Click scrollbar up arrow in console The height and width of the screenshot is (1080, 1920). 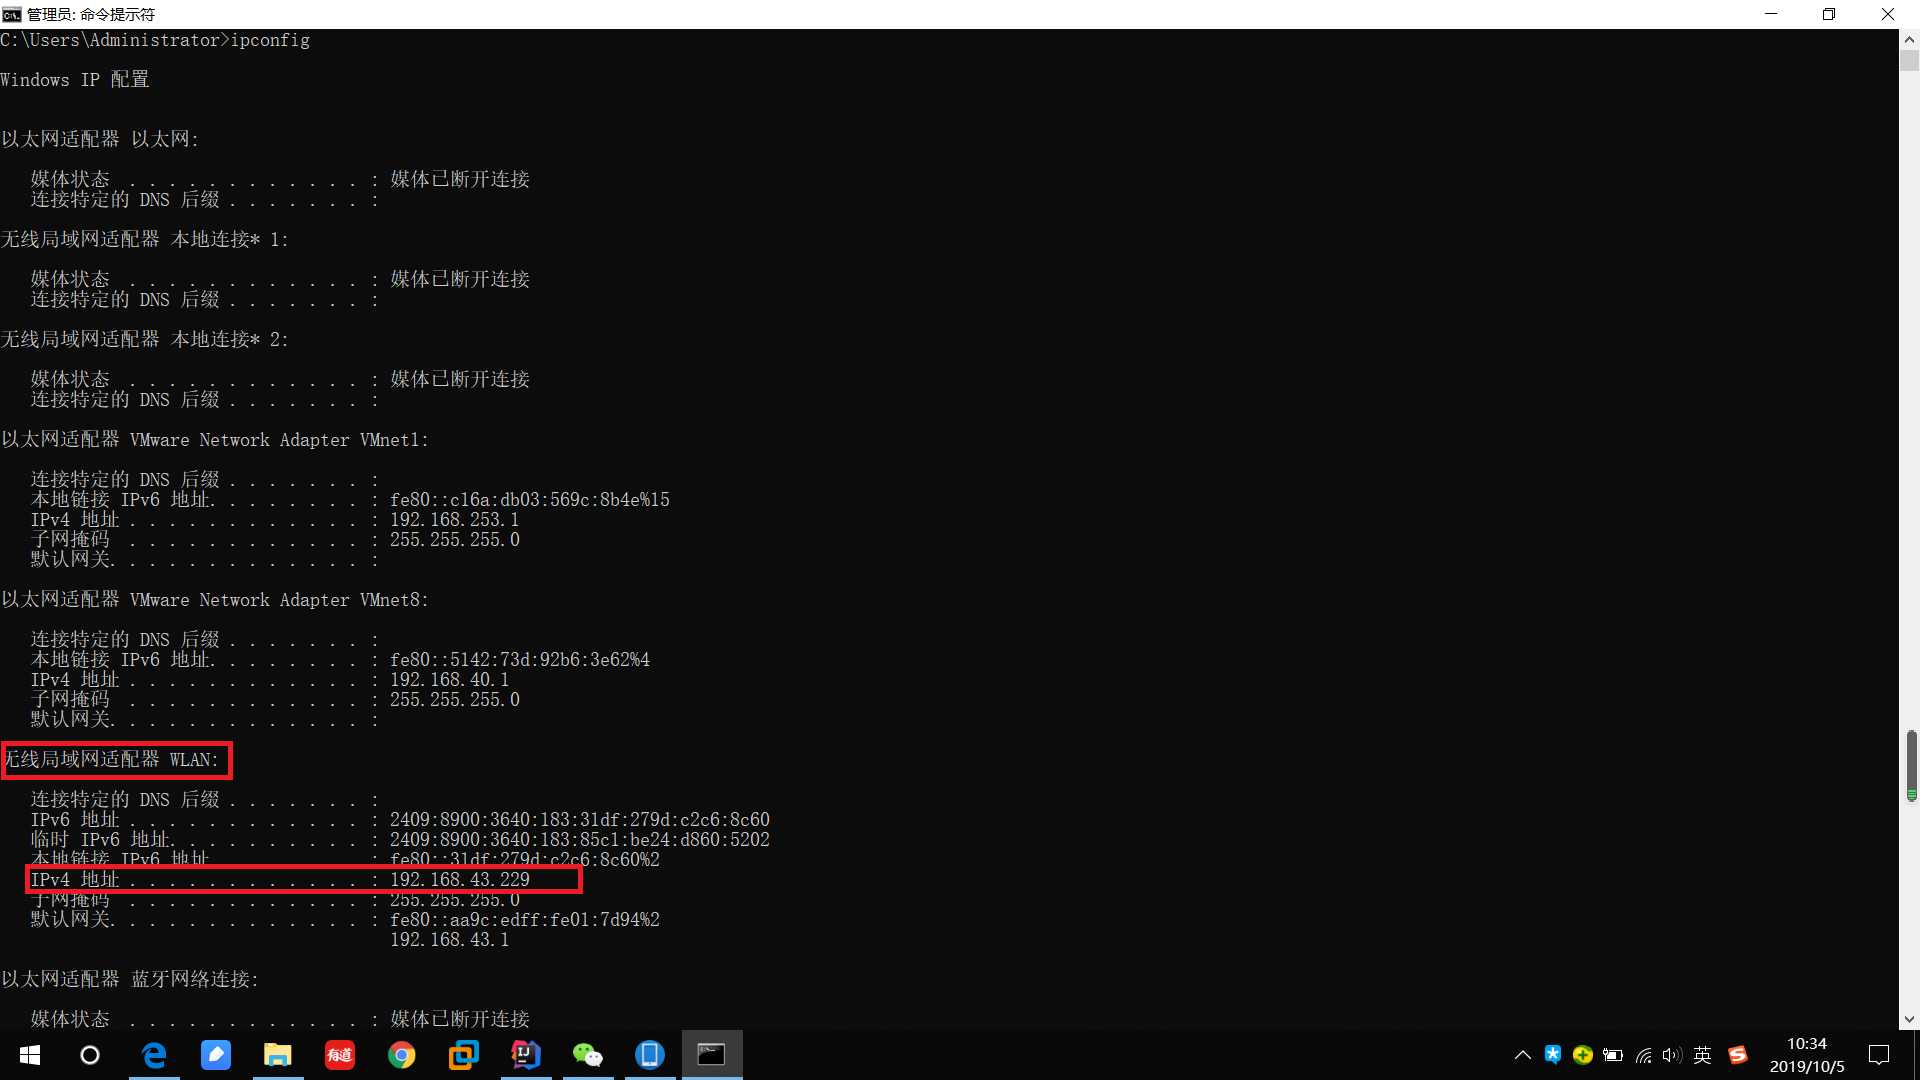tap(1909, 40)
